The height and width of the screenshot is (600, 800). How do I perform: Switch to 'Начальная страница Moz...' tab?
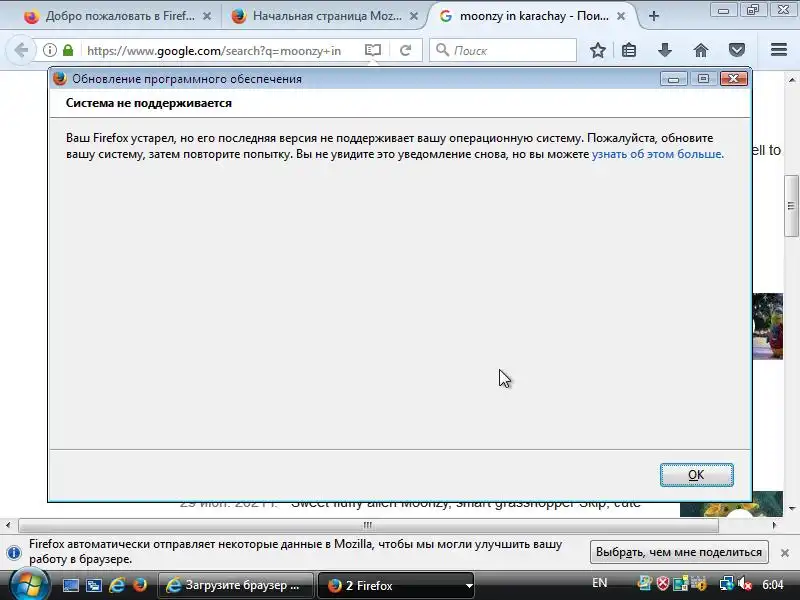pos(327,16)
